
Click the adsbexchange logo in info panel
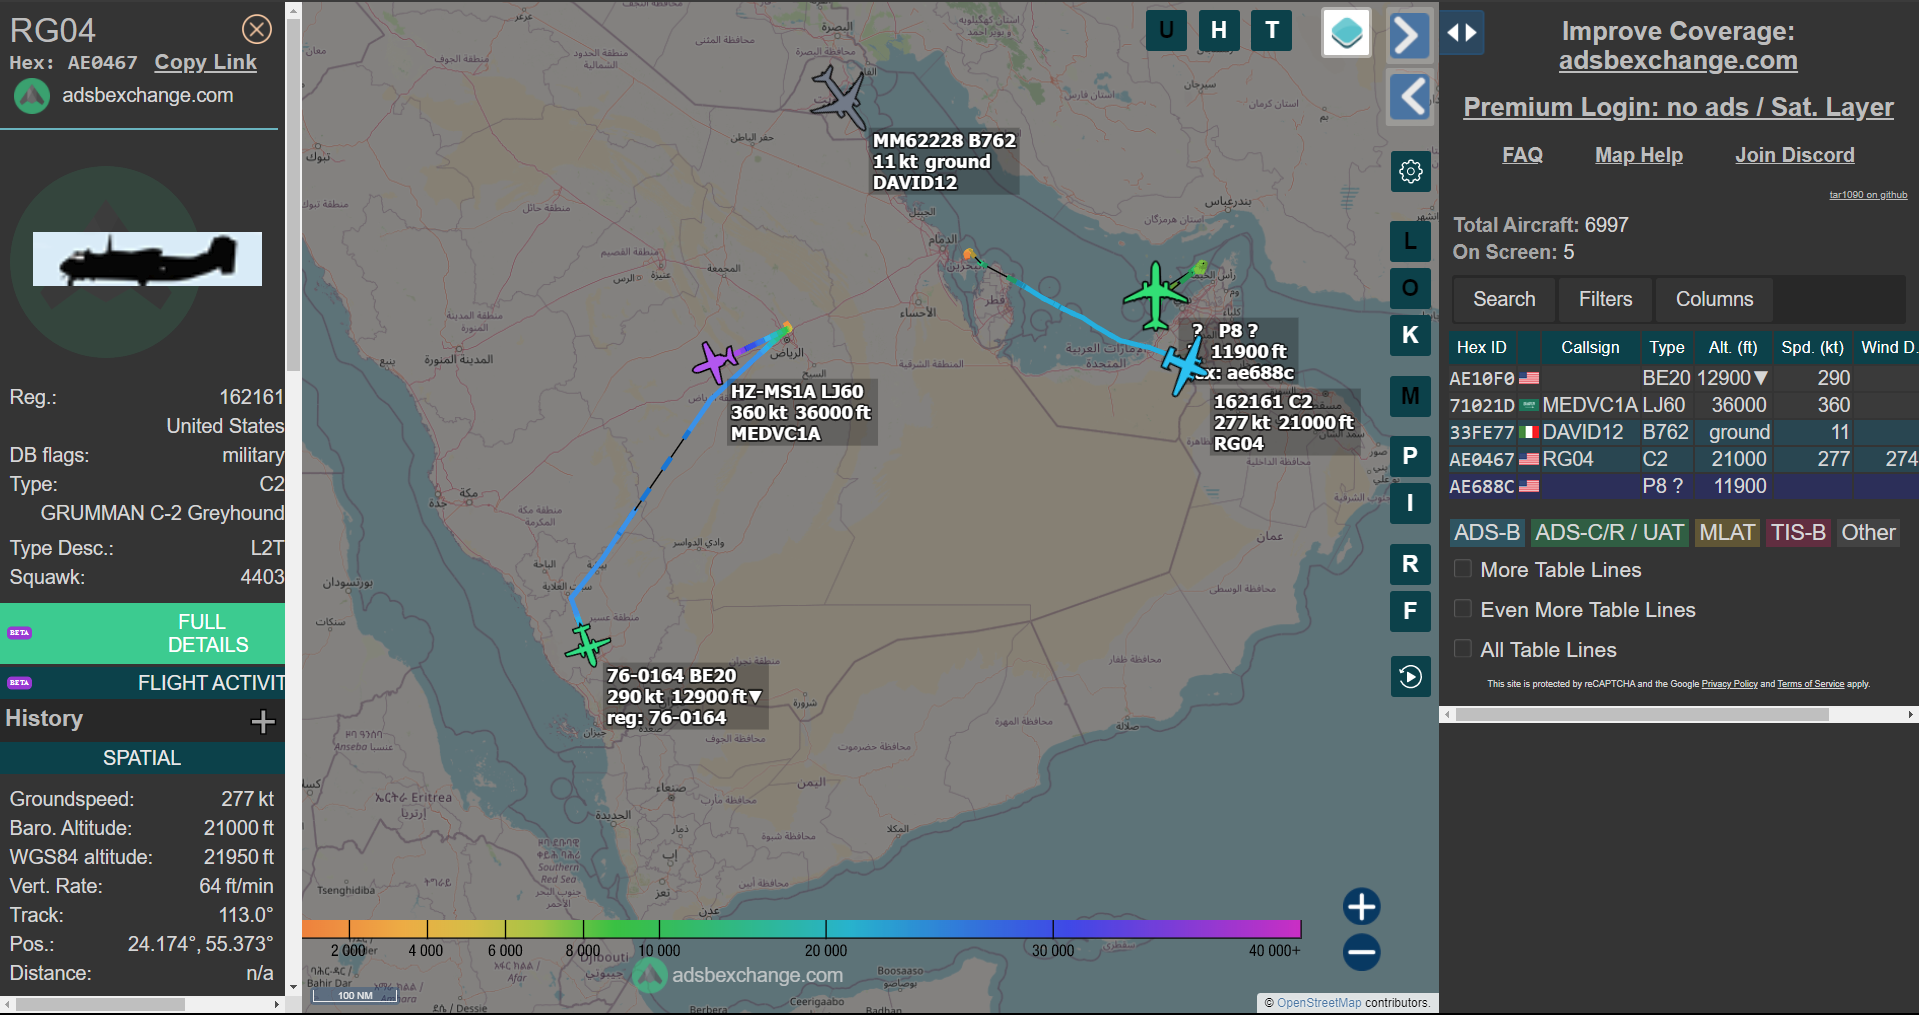tap(32, 96)
